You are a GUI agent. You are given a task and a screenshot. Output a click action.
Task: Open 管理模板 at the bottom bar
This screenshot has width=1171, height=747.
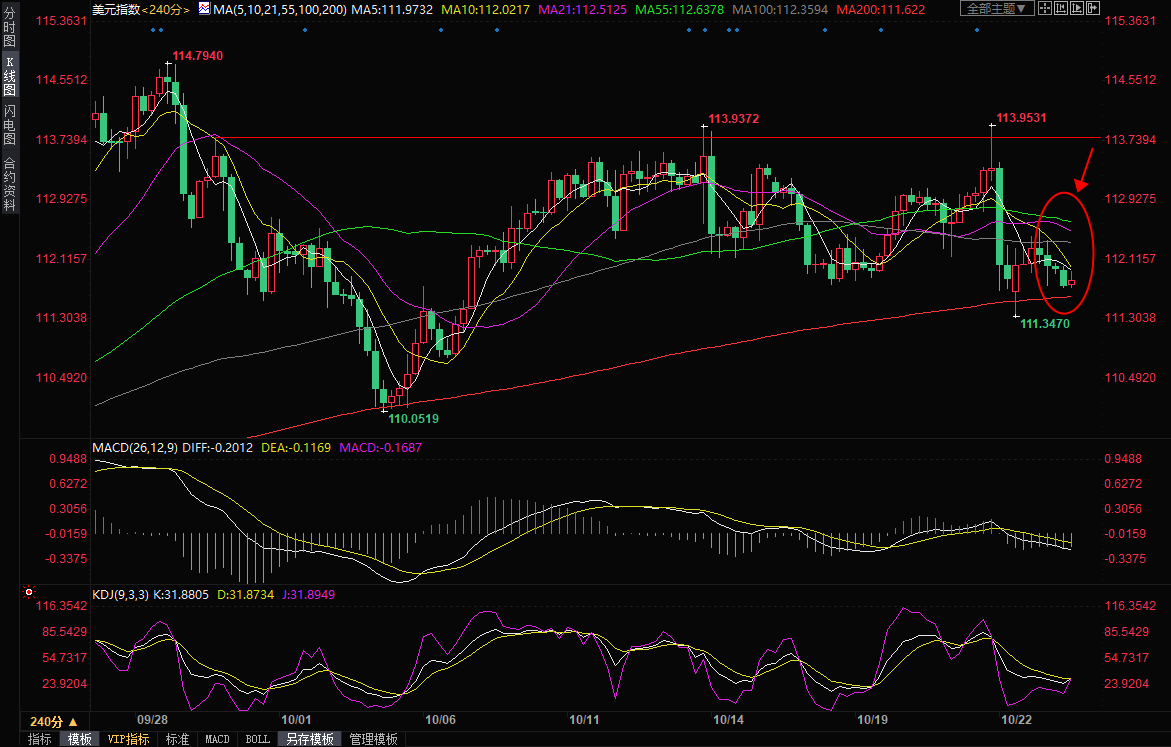[373, 739]
